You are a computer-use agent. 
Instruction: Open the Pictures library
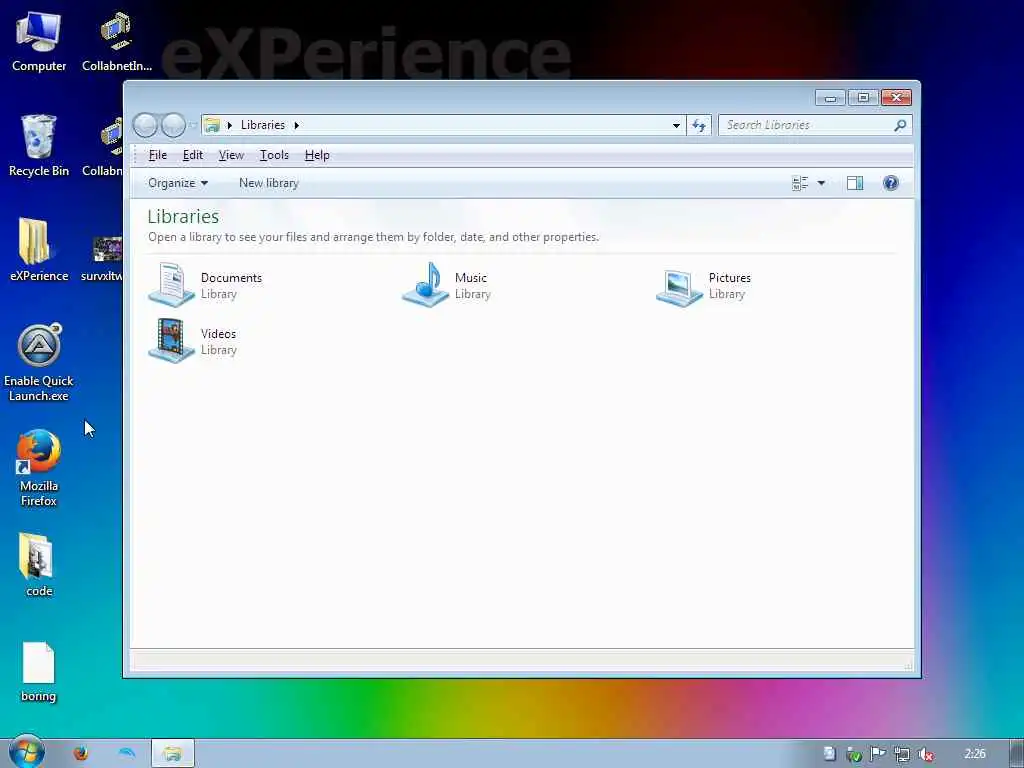click(704, 285)
